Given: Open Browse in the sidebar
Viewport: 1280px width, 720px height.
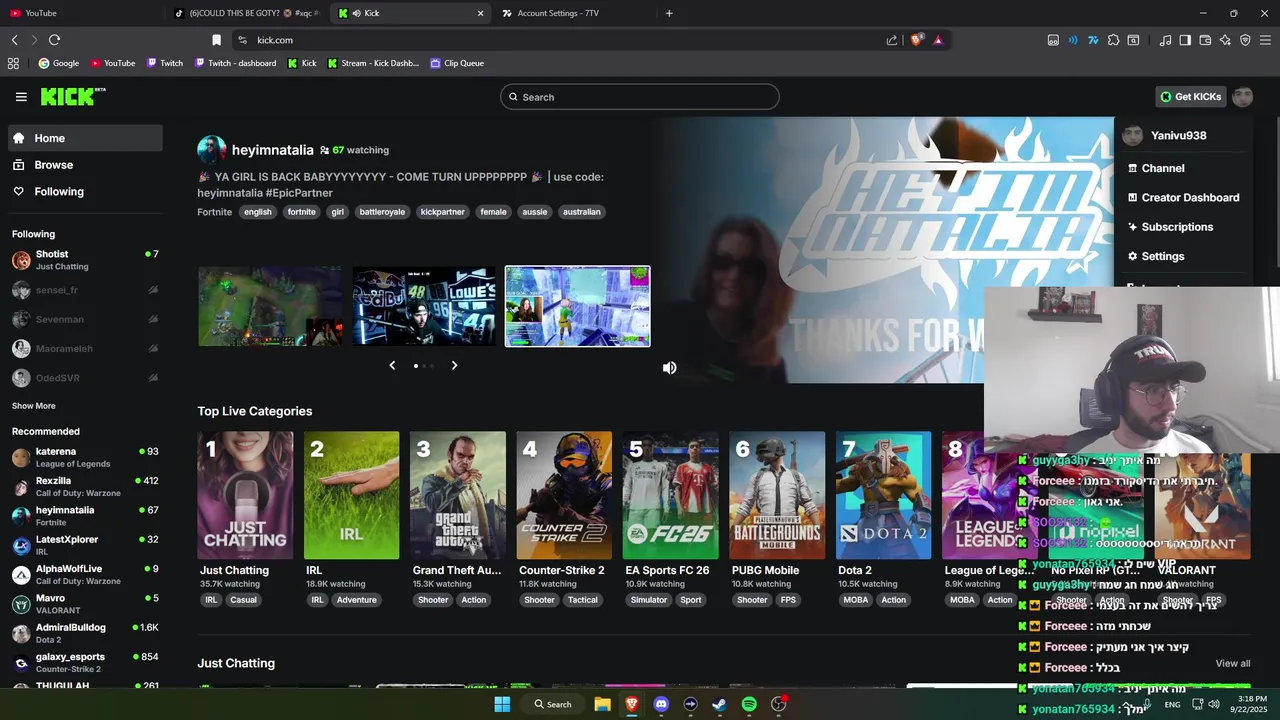Looking at the screenshot, I should click(85, 165).
